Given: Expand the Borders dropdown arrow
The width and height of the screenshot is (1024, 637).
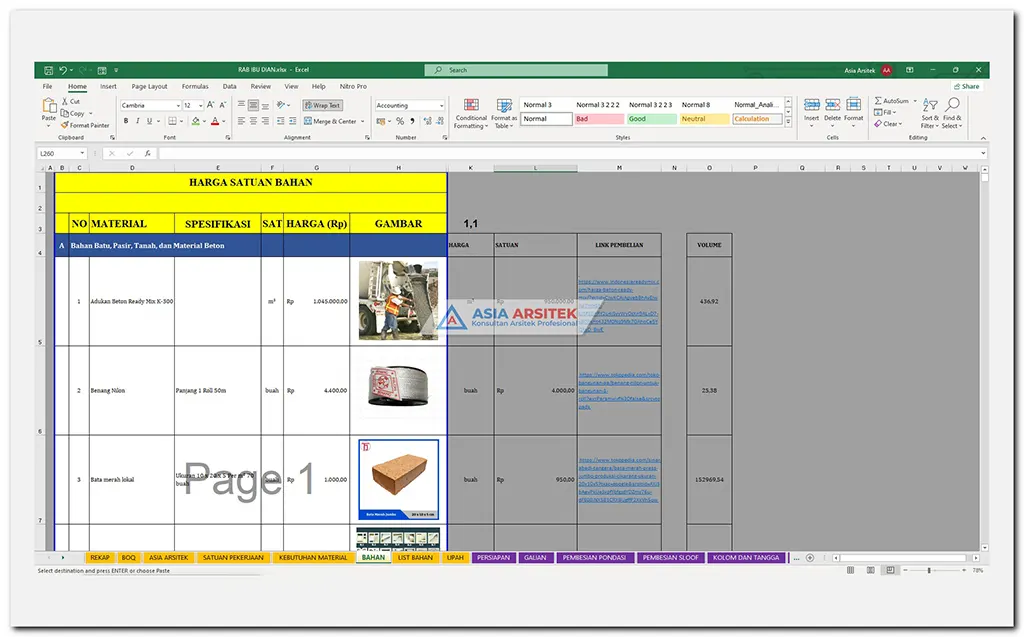Looking at the screenshot, I should [x=182, y=122].
